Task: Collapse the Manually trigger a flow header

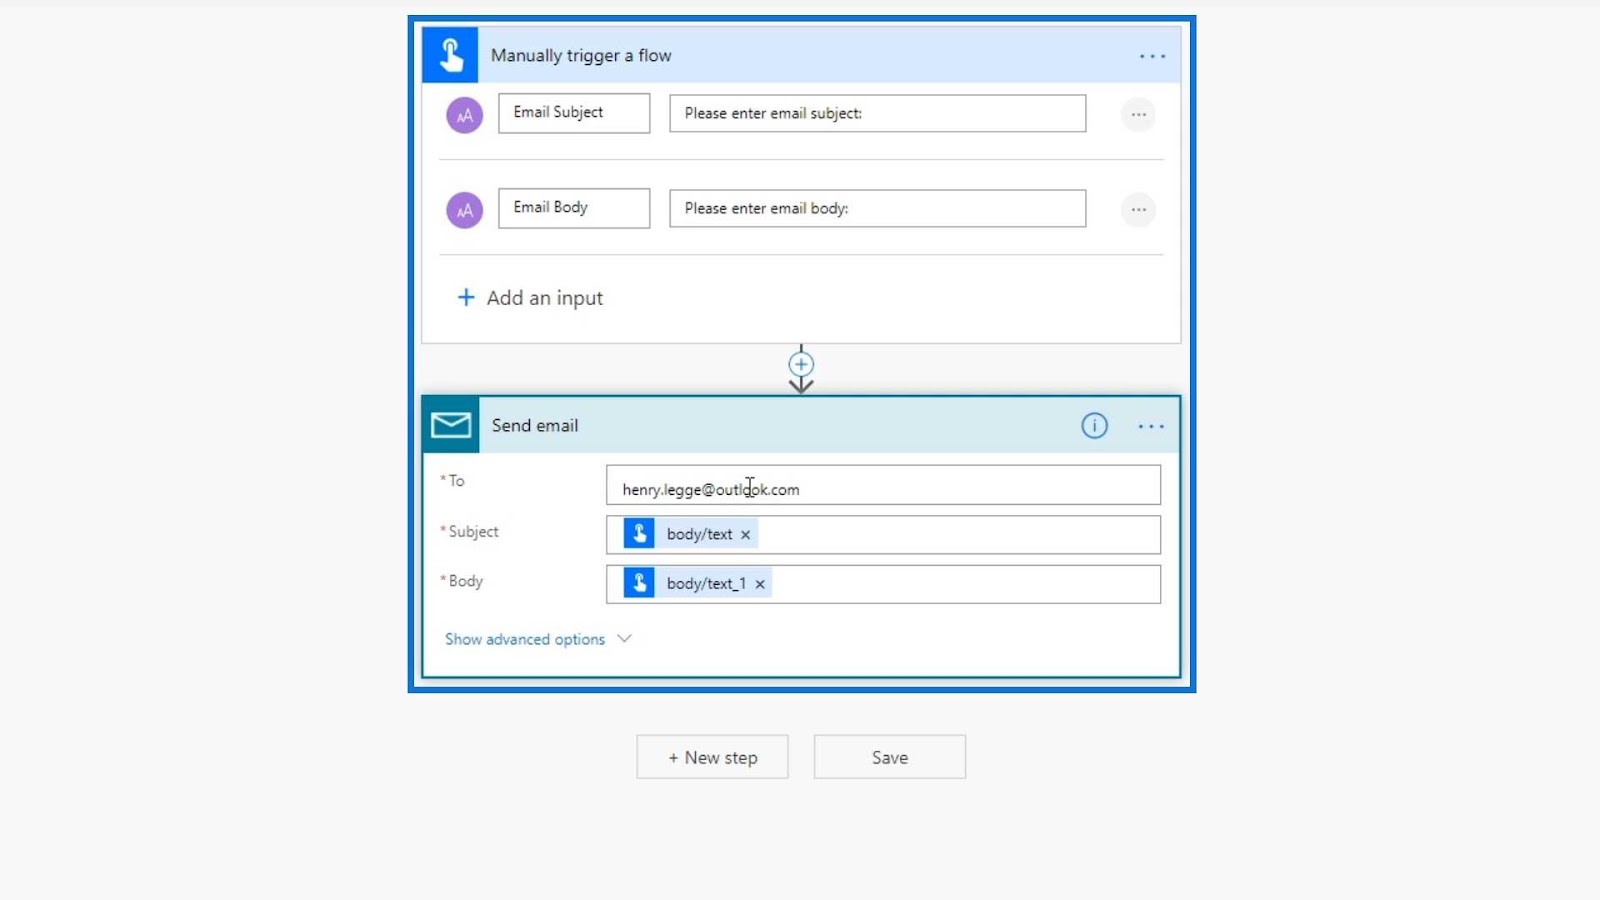Action: pyautogui.click(x=800, y=55)
